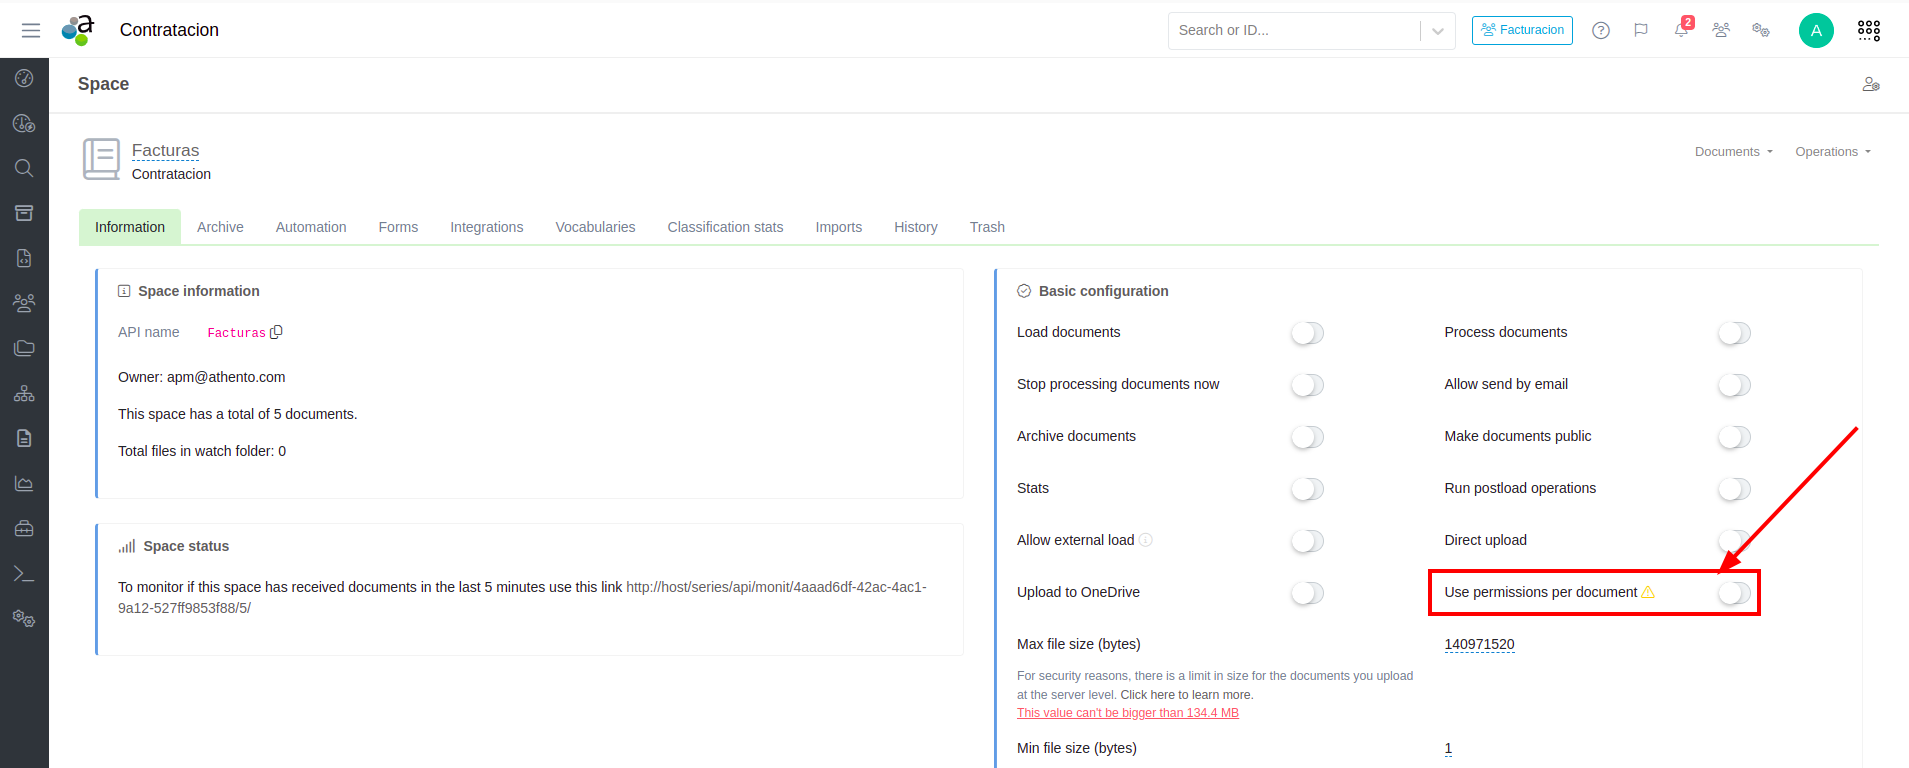Click the flag icon in header
The width and height of the screenshot is (1909, 768).
coord(1641,30)
